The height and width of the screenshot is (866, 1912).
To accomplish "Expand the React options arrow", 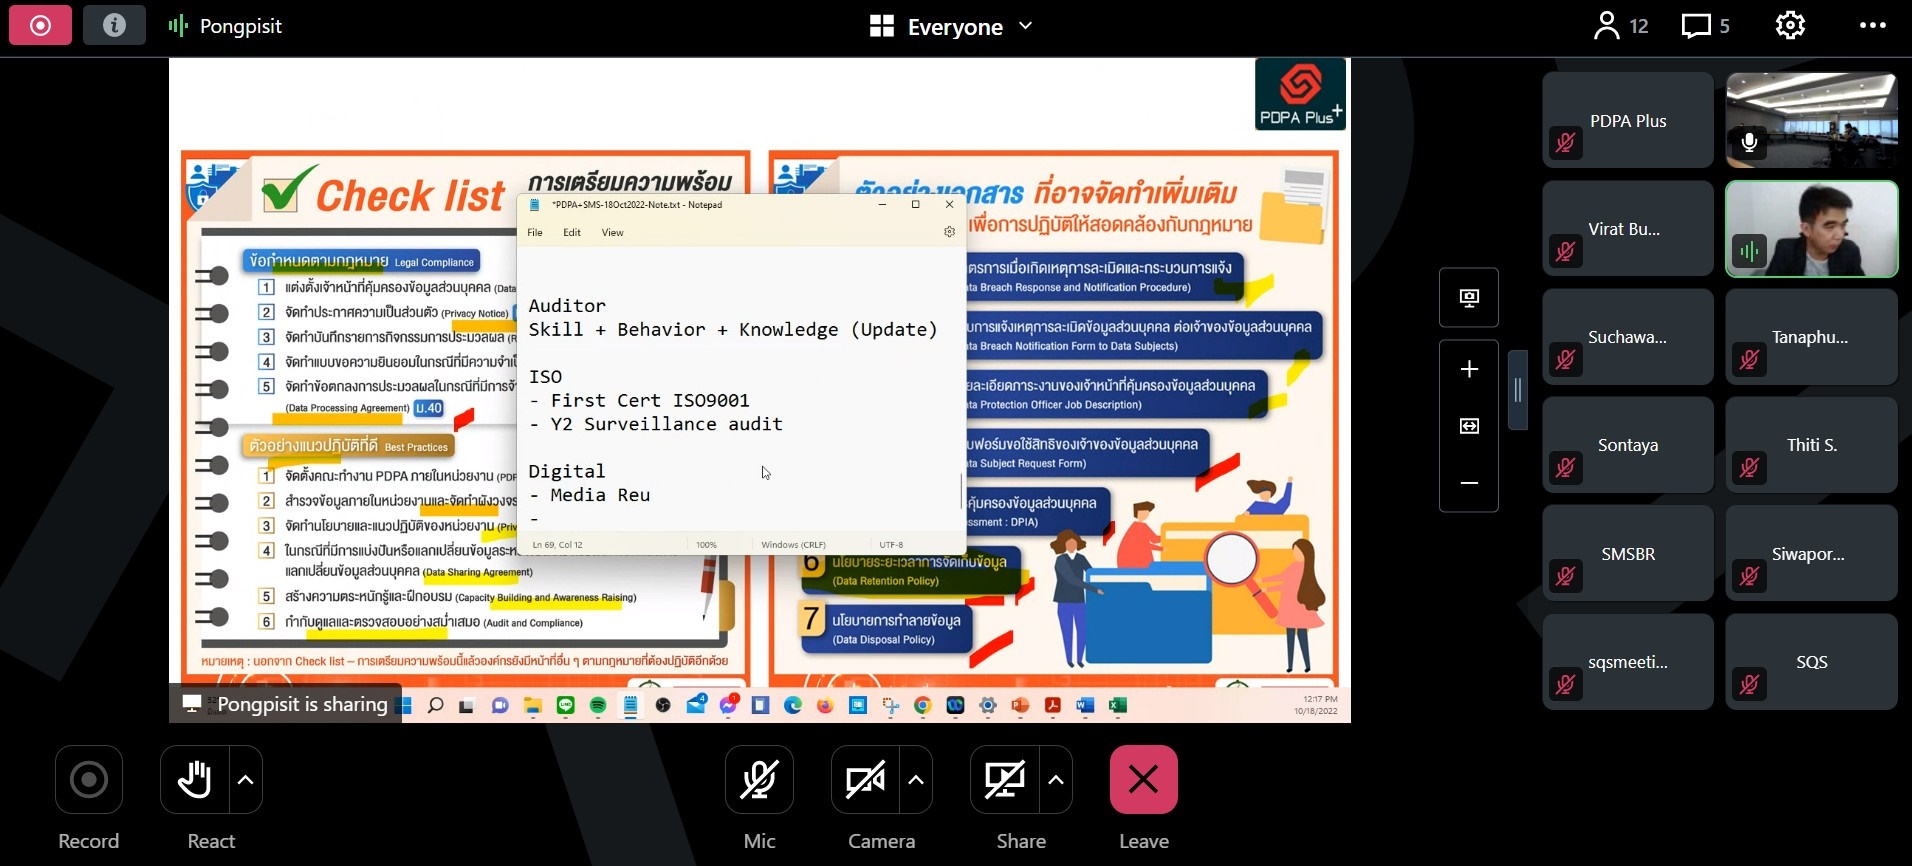I will click(246, 780).
